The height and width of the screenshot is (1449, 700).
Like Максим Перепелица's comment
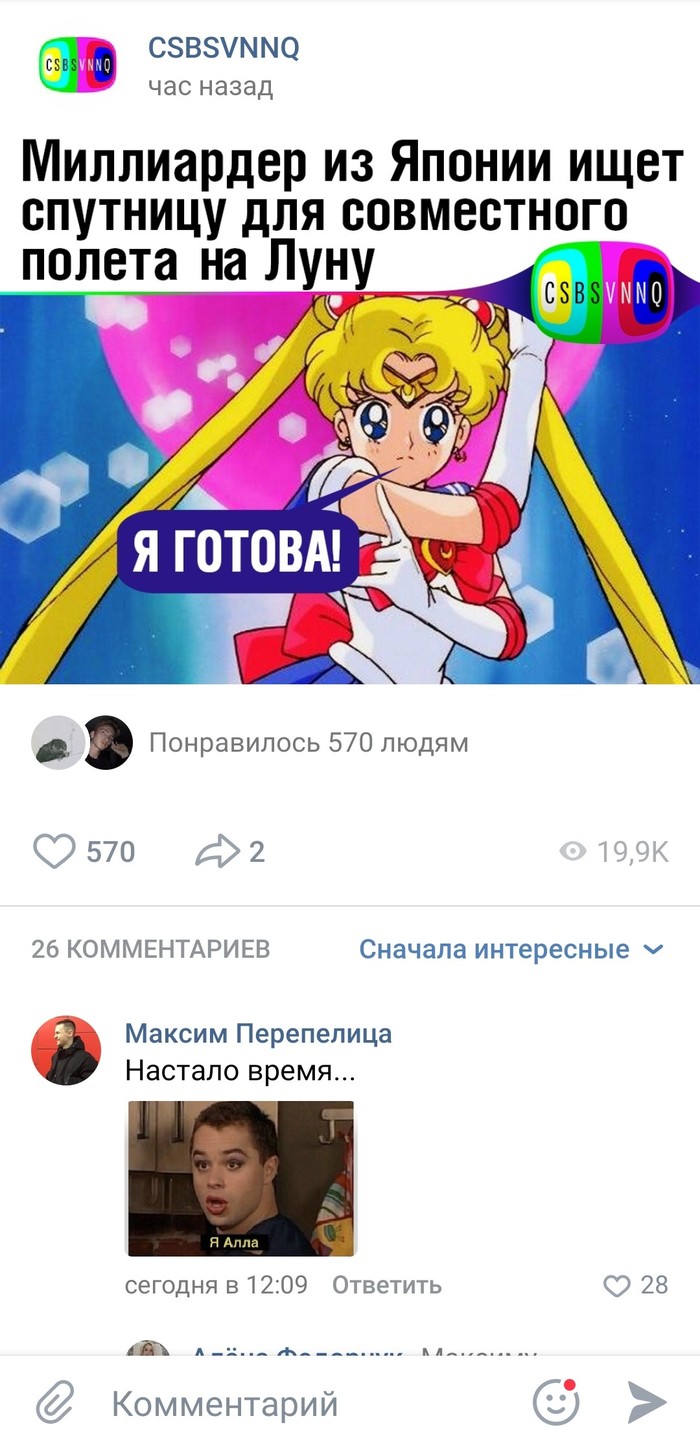(618, 1285)
